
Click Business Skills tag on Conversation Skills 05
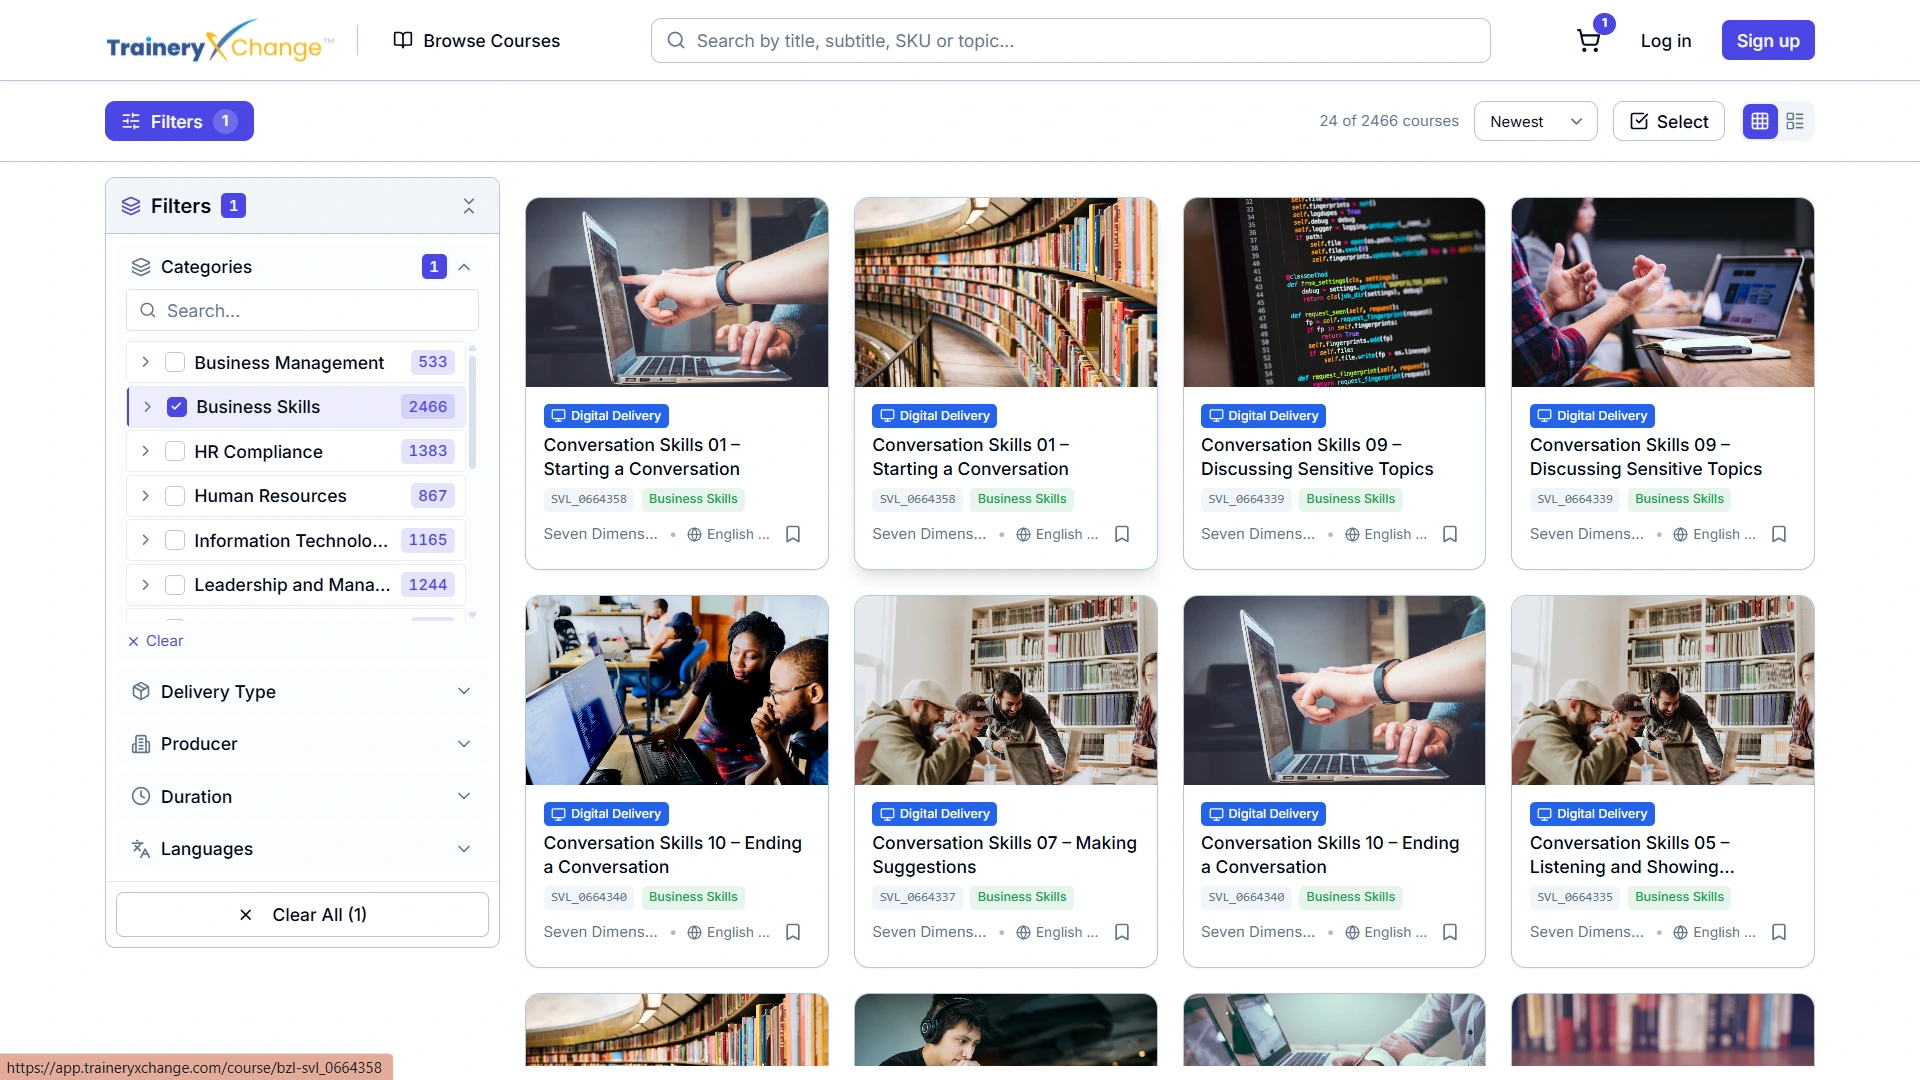(1679, 897)
